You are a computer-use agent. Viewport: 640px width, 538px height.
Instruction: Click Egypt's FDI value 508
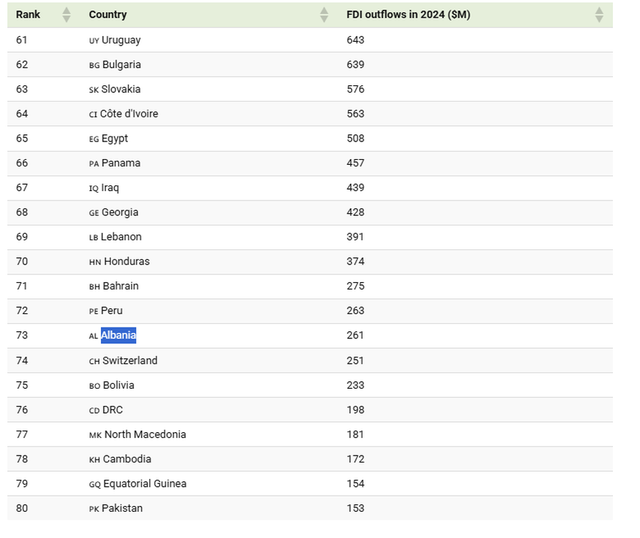355,138
